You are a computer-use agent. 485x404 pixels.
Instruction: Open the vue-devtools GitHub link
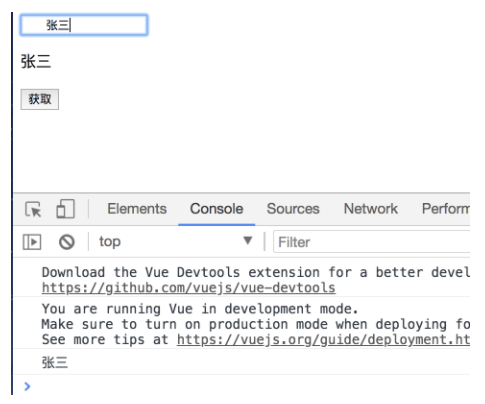tap(189, 288)
